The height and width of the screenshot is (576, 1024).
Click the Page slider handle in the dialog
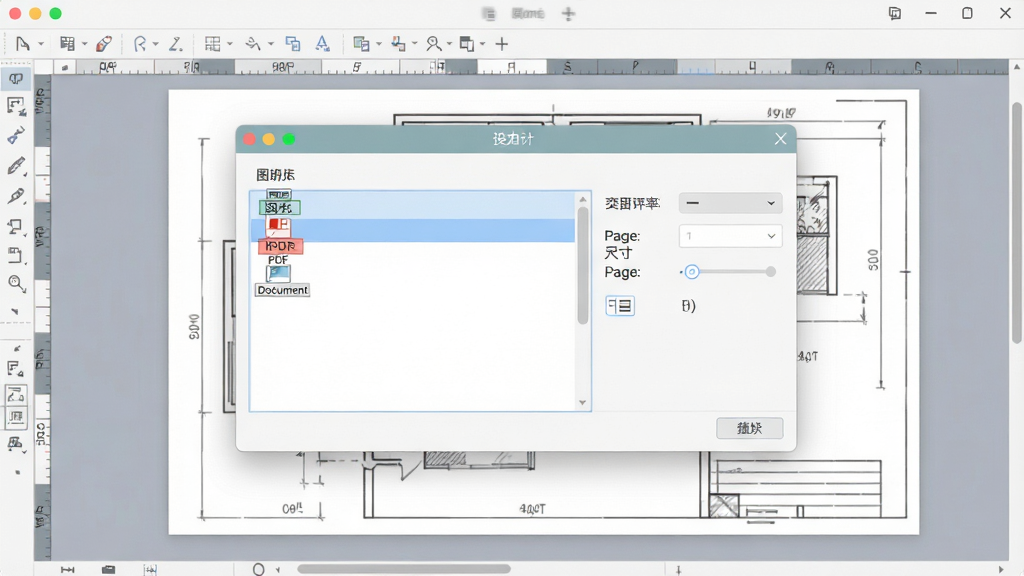pyautogui.click(x=692, y=272)
